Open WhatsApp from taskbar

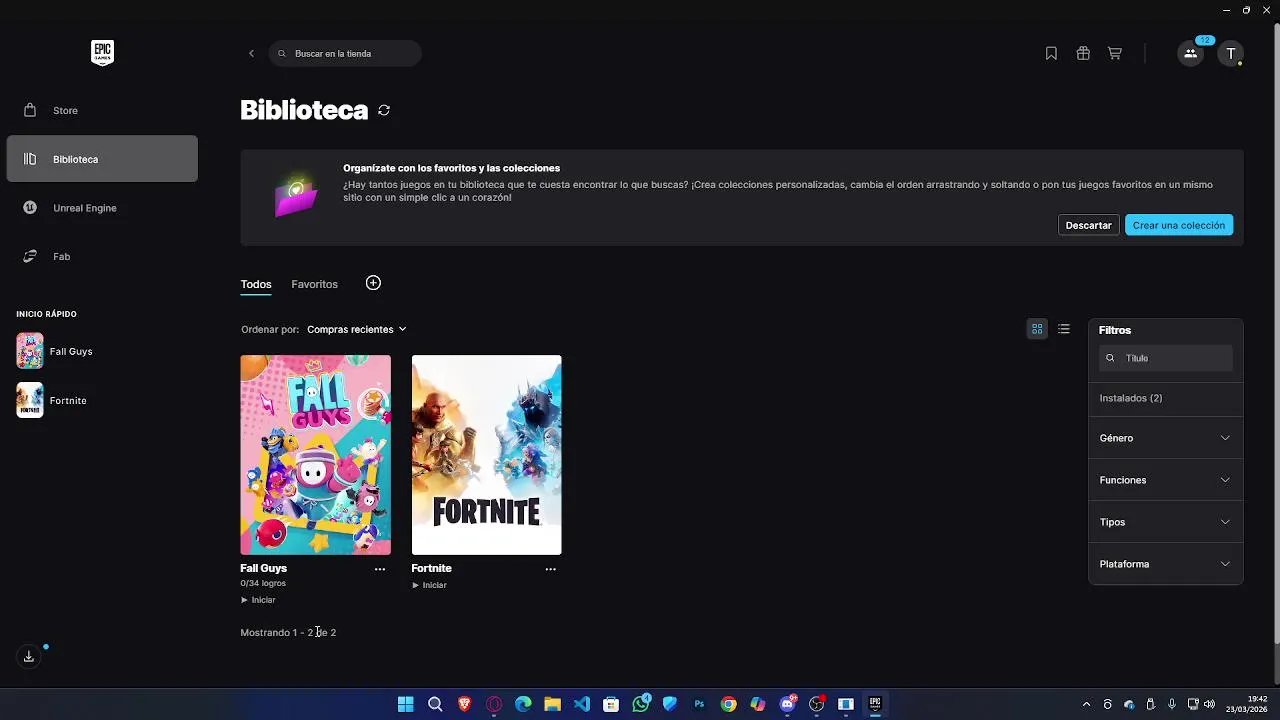tap(641, 704)
